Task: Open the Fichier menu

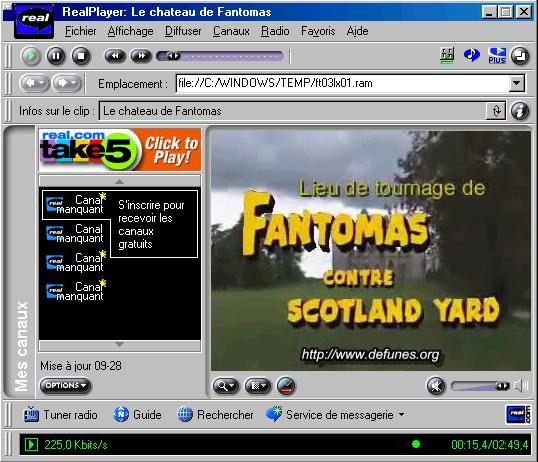Action: coord(81,31)
